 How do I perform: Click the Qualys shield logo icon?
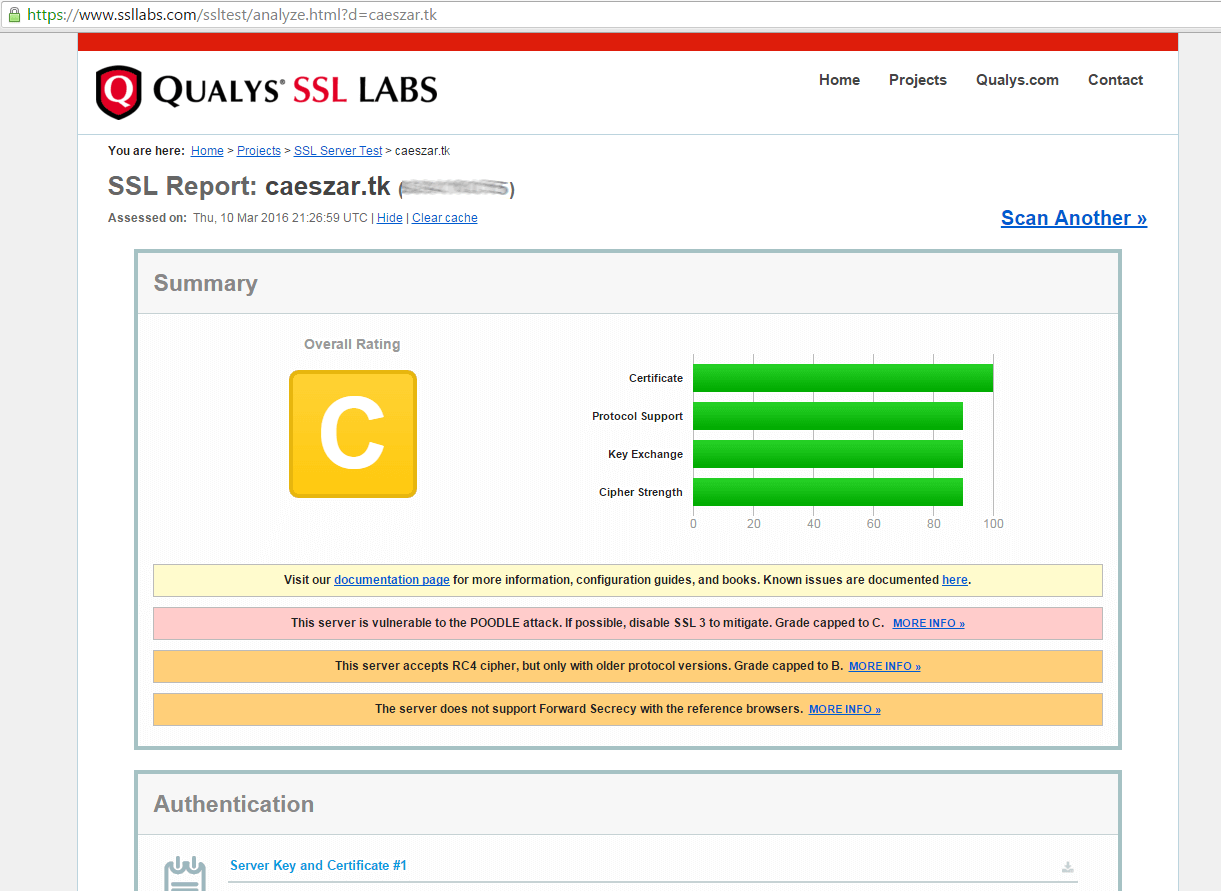pos(119,92)
